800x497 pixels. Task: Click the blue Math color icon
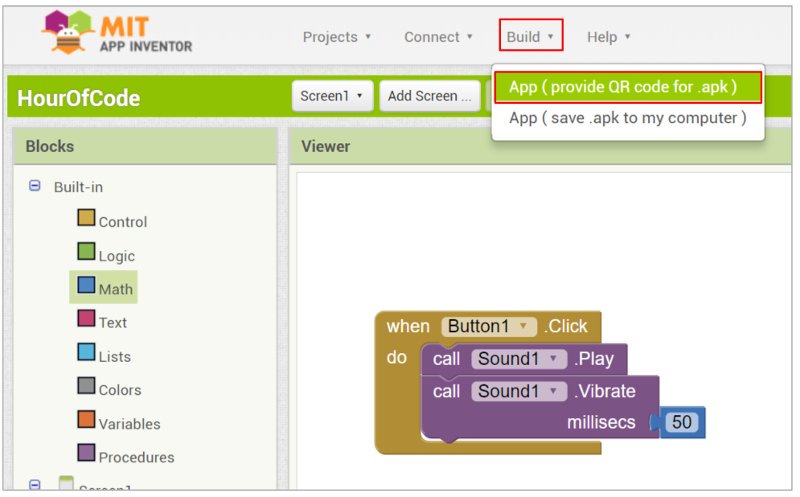point(86,285)
